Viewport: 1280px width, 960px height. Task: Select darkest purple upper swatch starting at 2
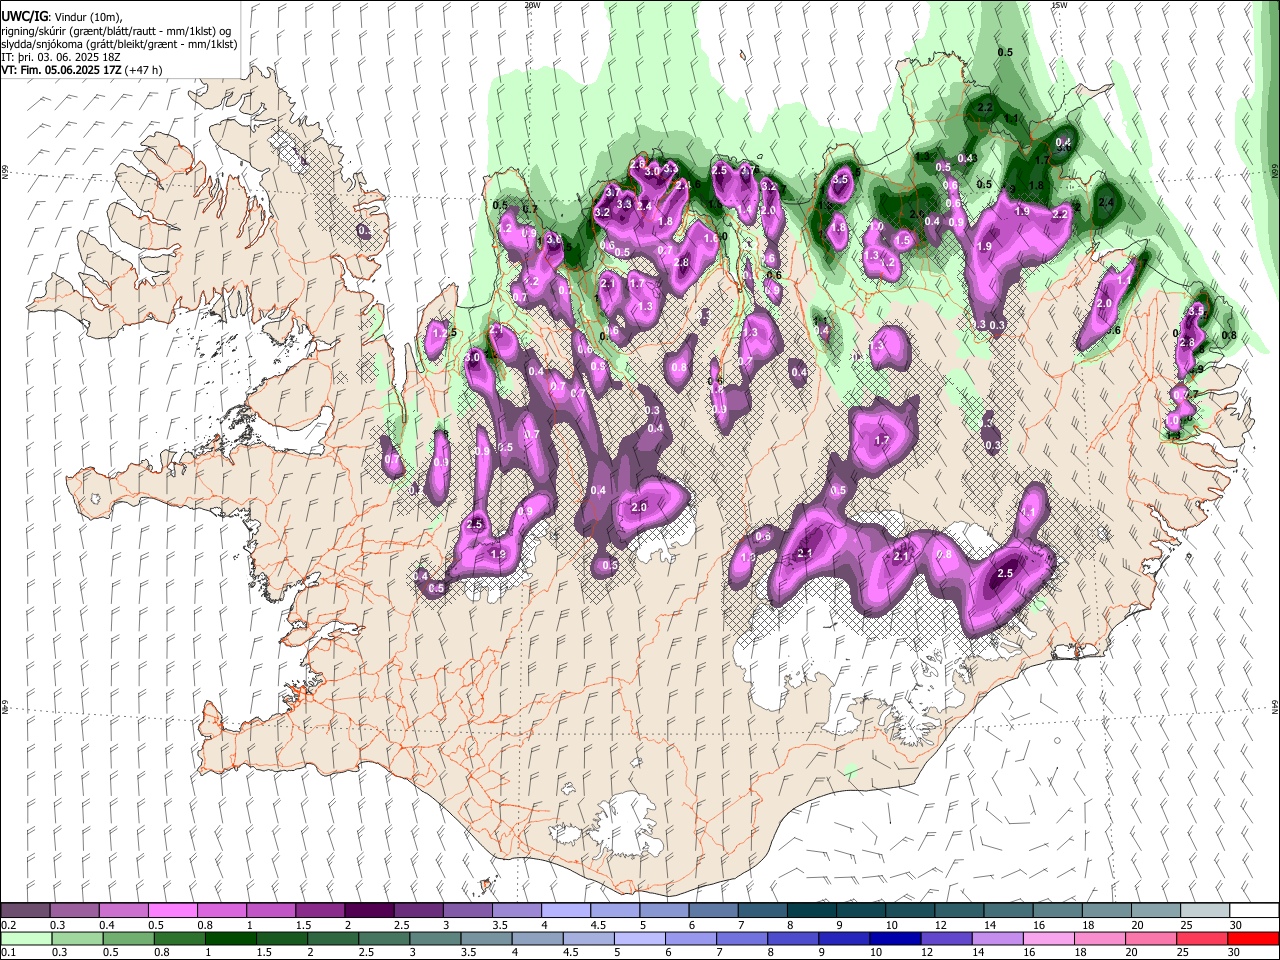[369, 910]
